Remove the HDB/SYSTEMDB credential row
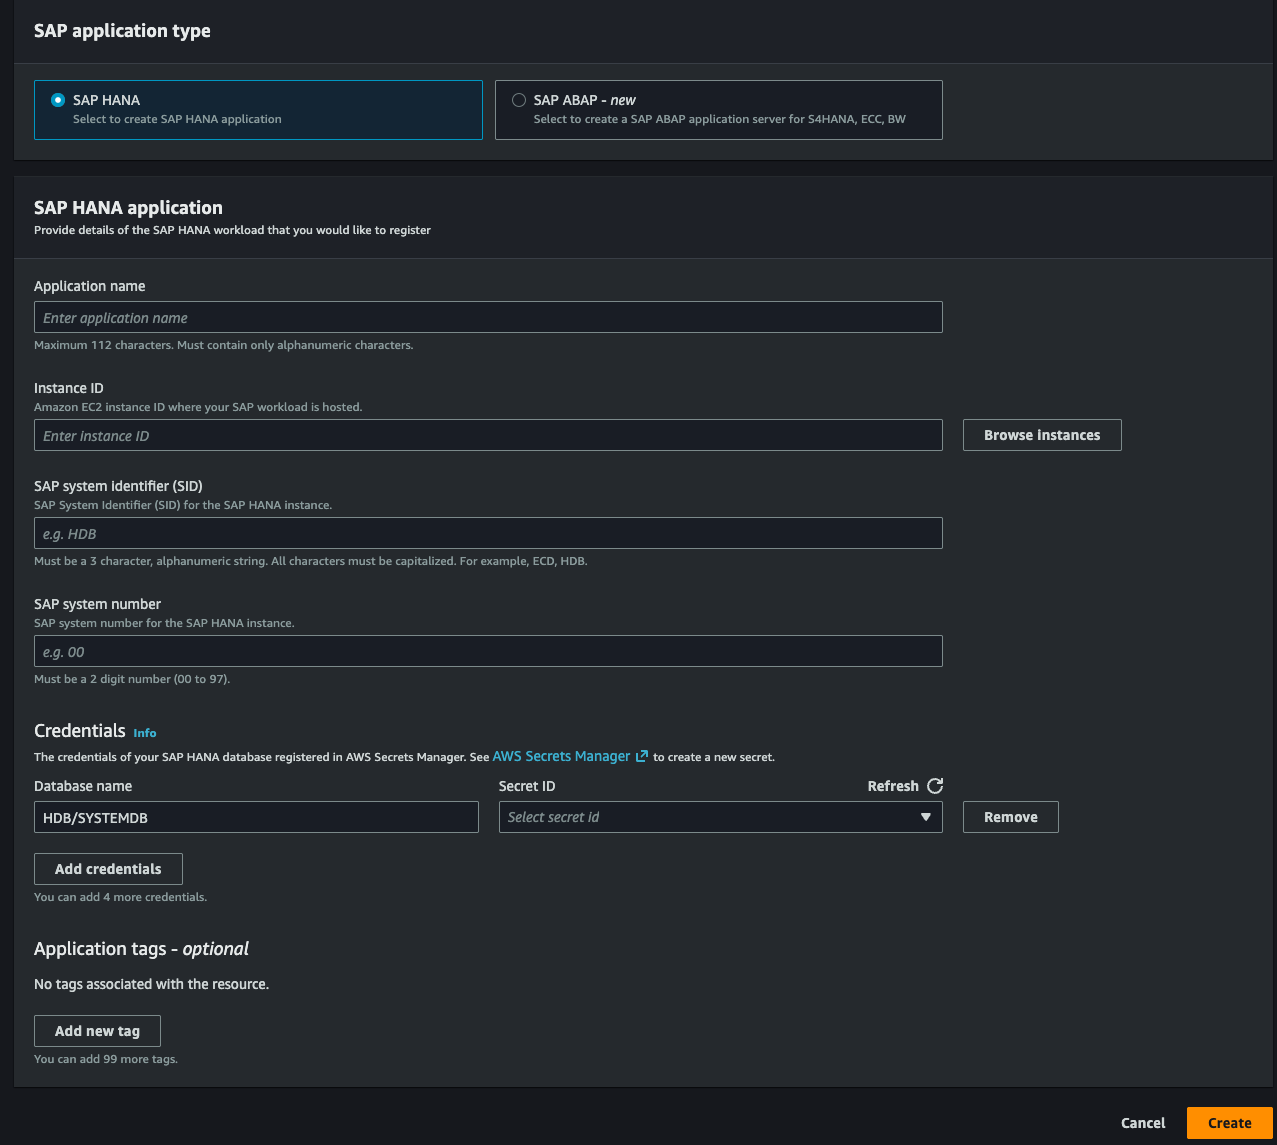The width and height of the screenshot is (1277, 1145). tap(1010, 817)
